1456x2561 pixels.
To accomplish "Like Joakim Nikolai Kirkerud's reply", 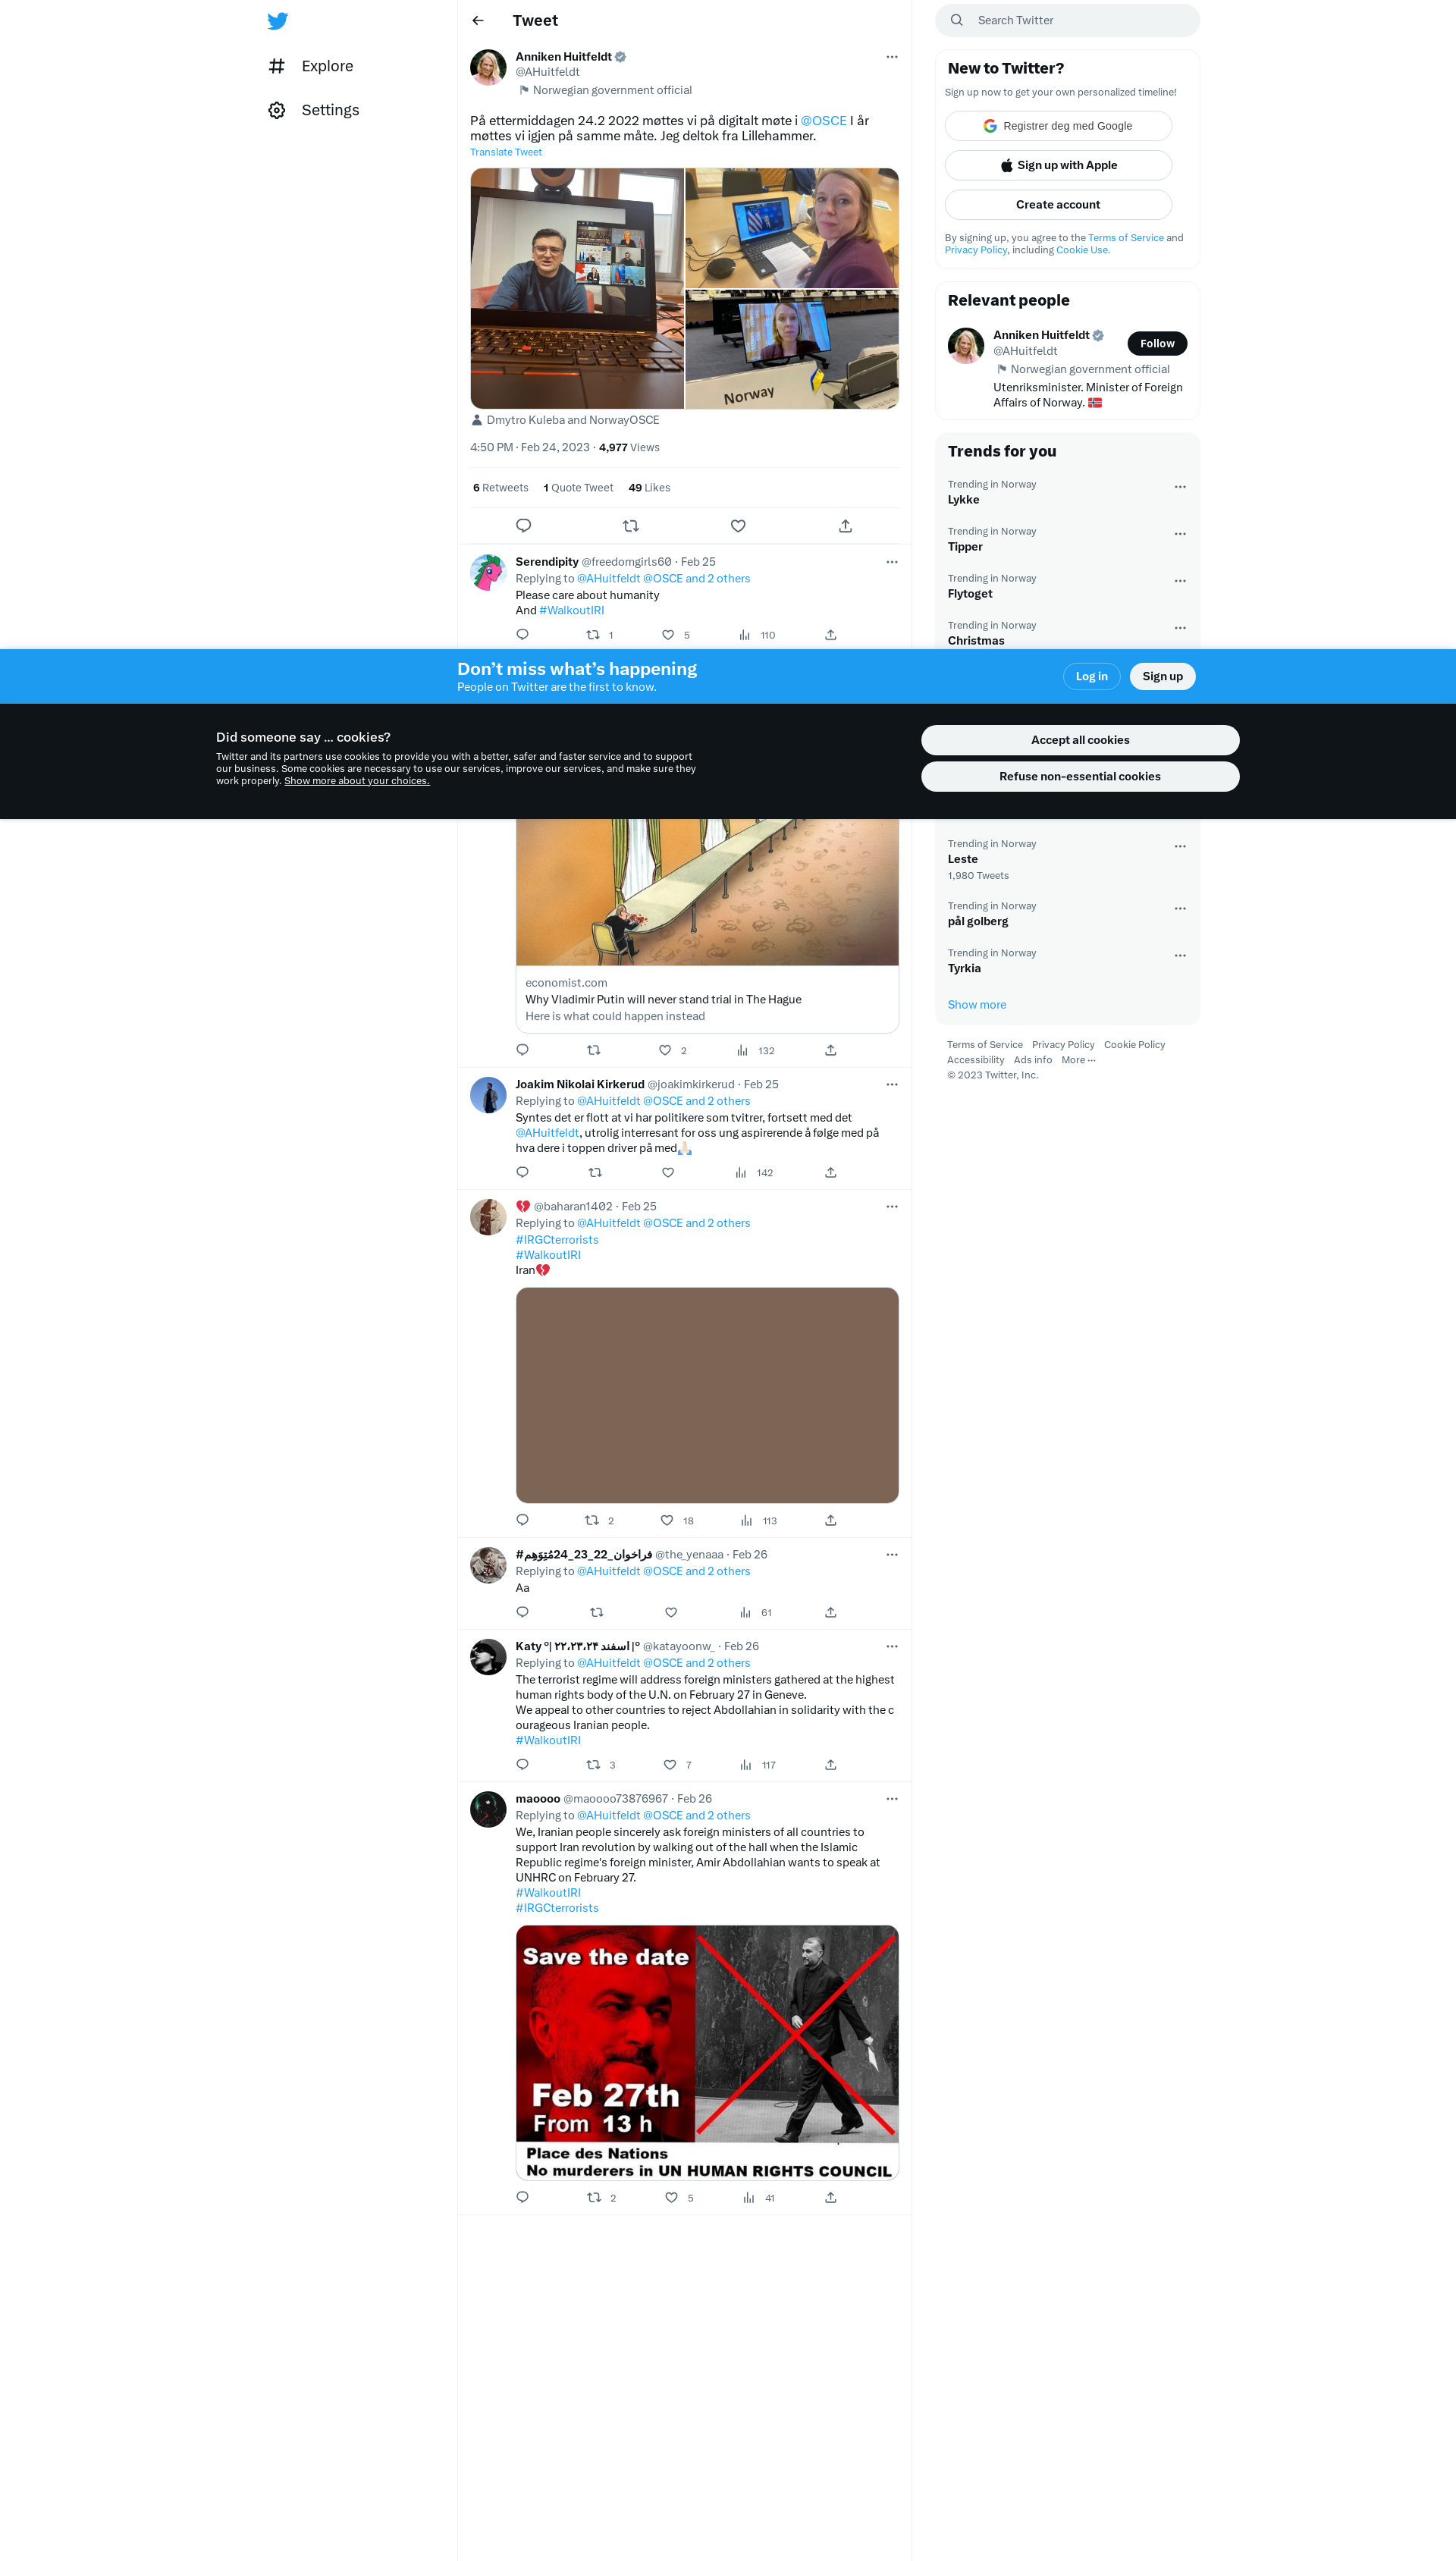I will pos(668,1173).
